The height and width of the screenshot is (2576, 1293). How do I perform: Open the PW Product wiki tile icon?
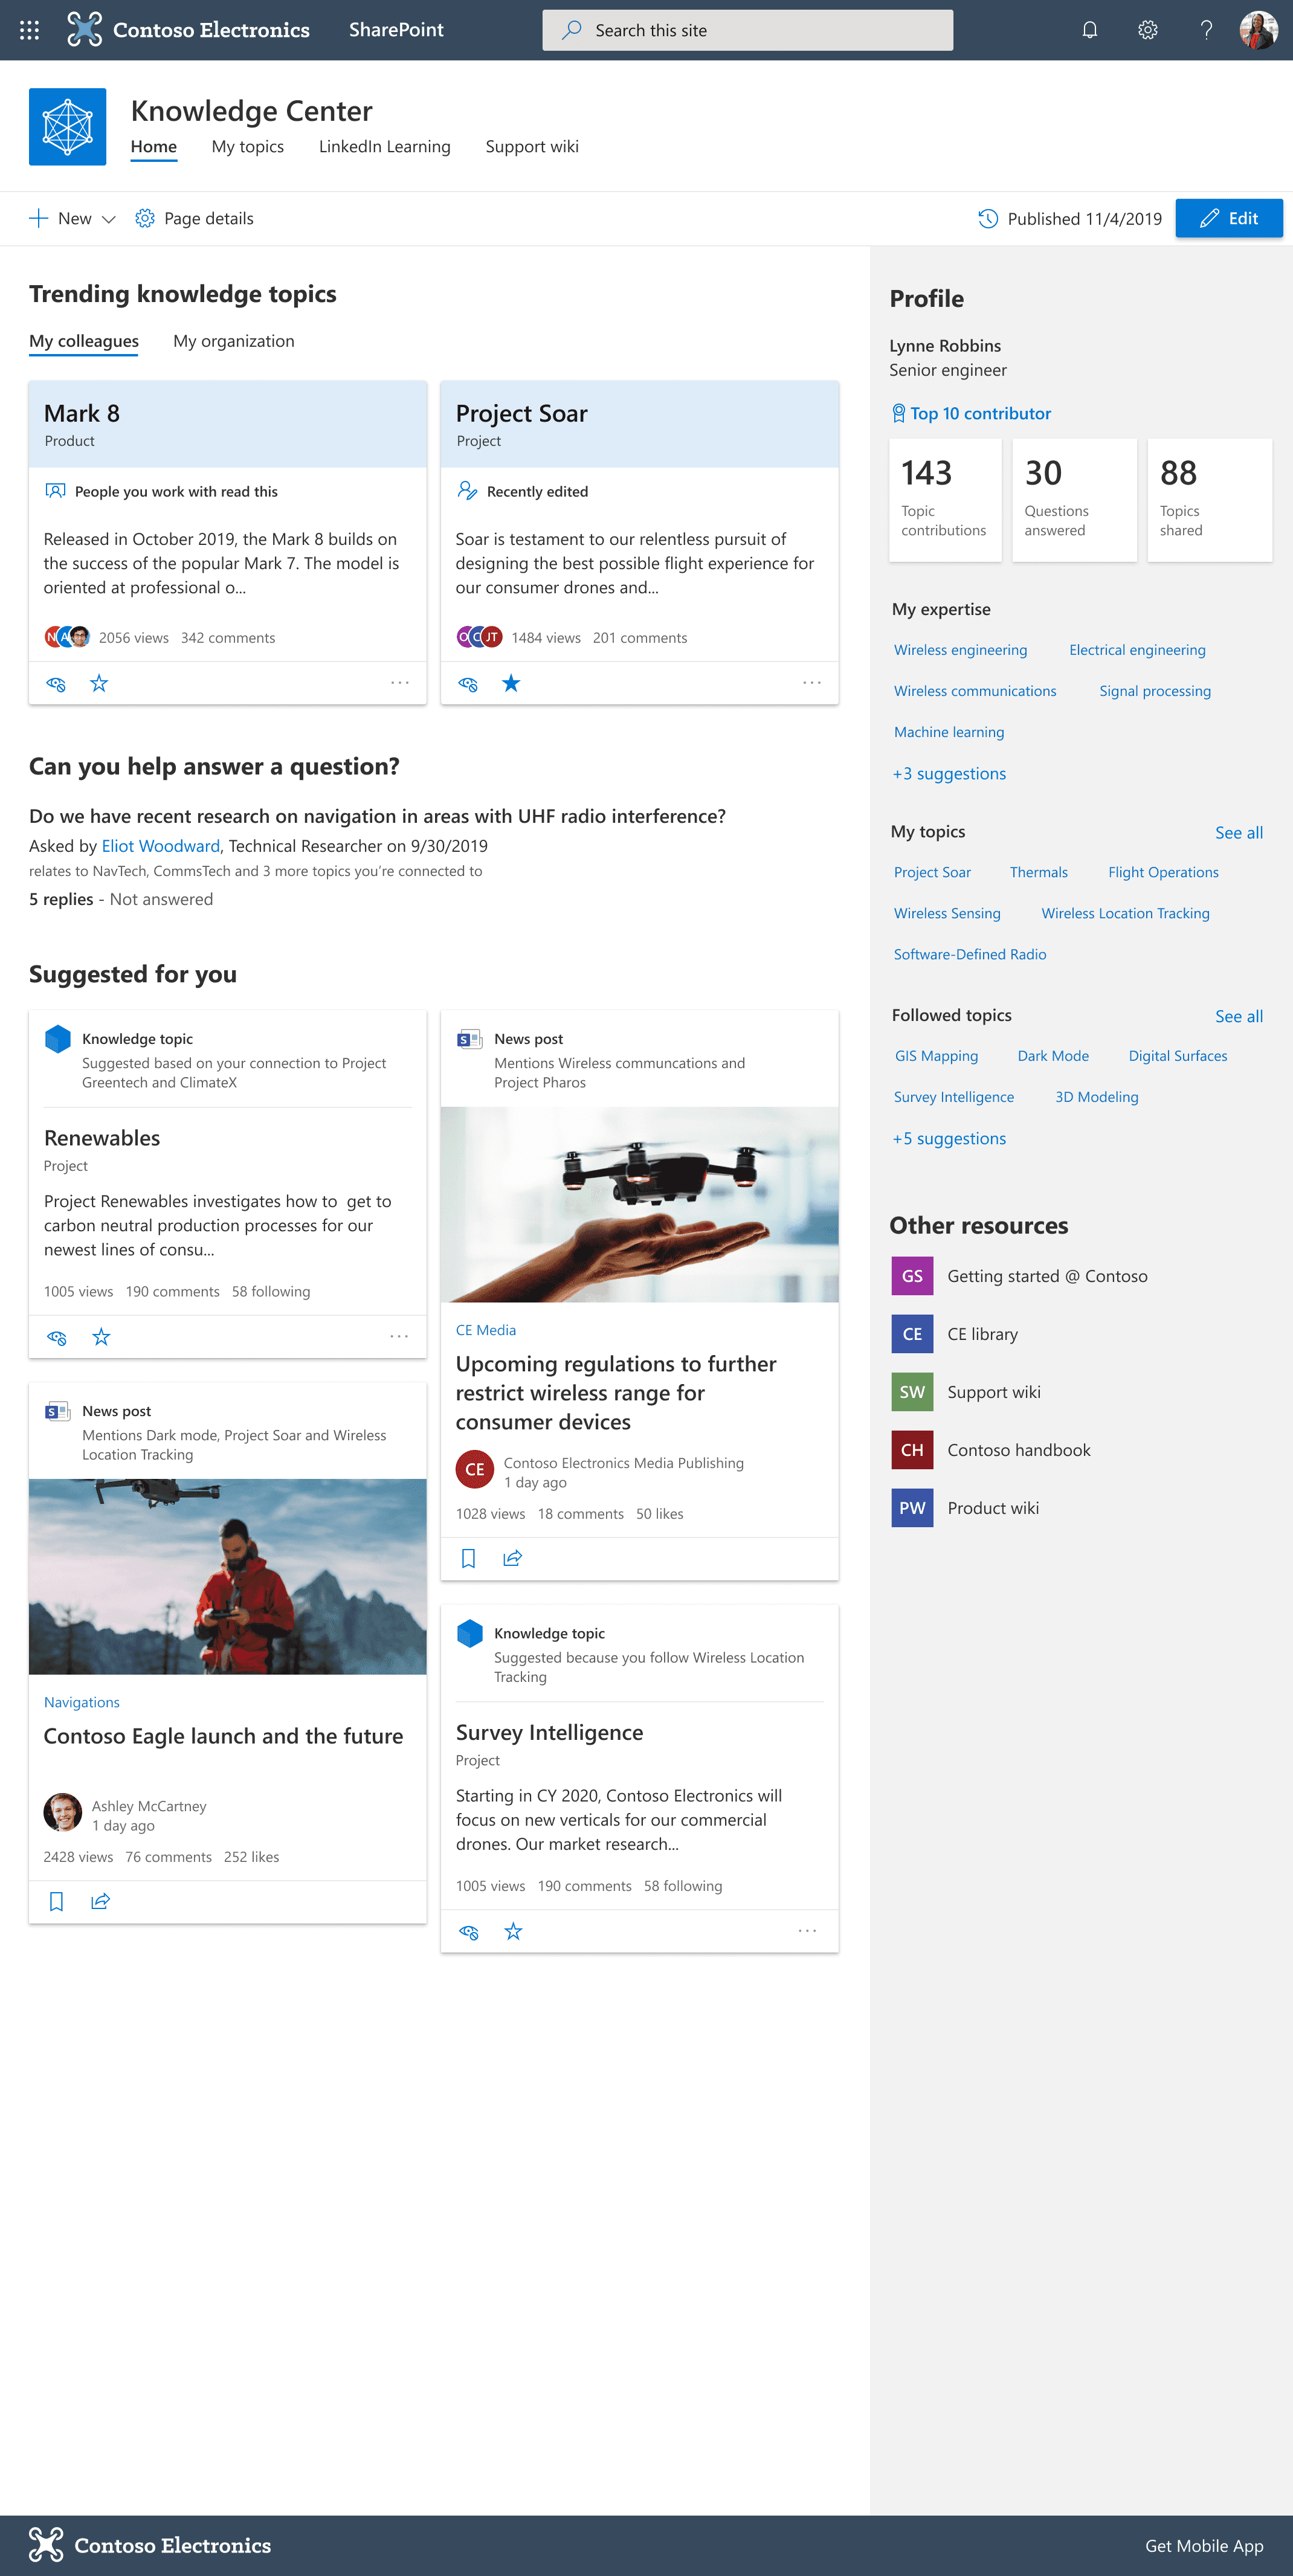[x=912, y=1508]
